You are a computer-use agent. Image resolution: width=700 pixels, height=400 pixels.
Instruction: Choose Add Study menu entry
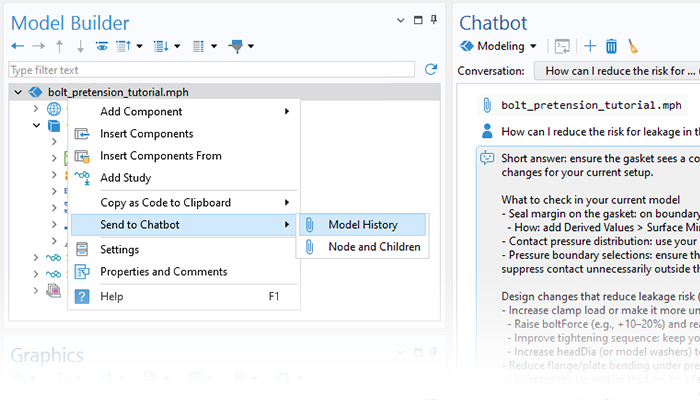coord(184,178)
